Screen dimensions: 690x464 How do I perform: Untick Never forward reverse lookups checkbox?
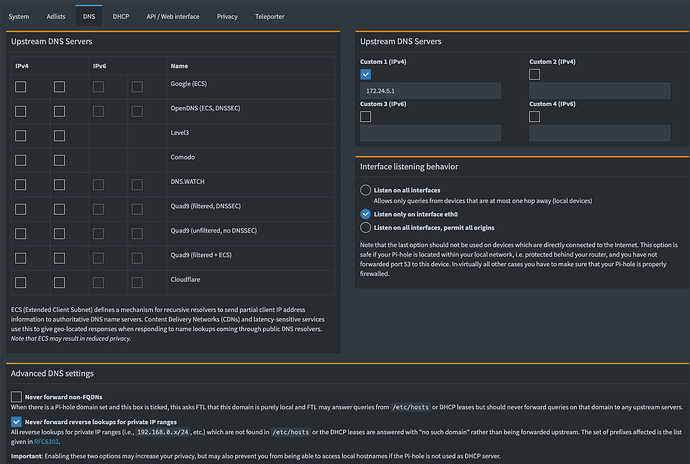click(16, 421)
